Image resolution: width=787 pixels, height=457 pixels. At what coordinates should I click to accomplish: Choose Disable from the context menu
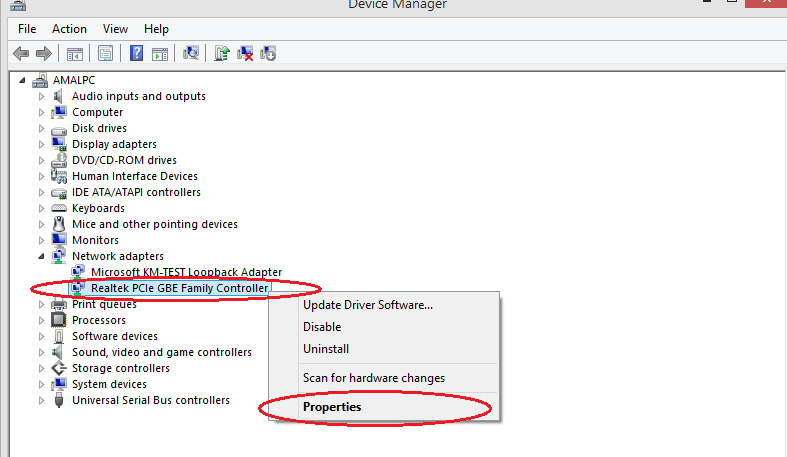383,327
